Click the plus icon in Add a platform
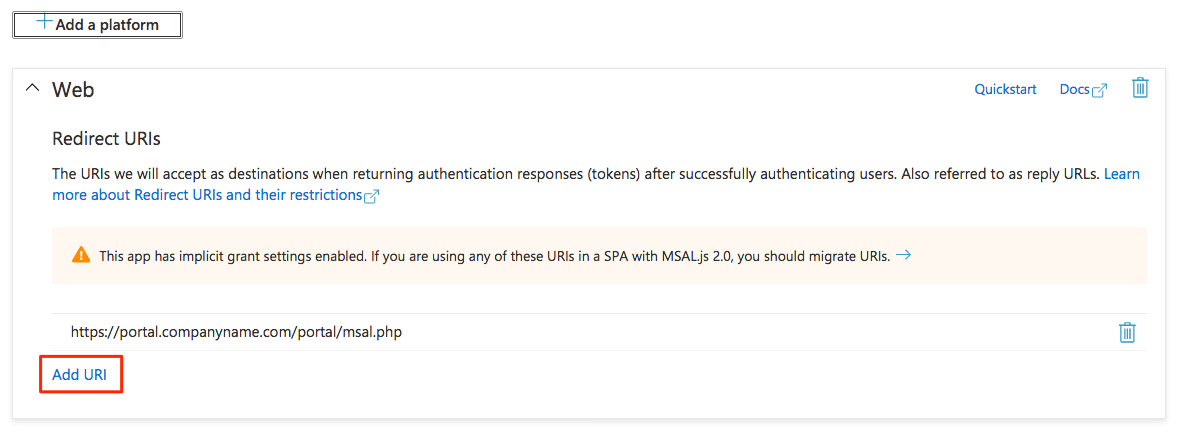This screenshot has width=1183, height=436. [44, 22]
